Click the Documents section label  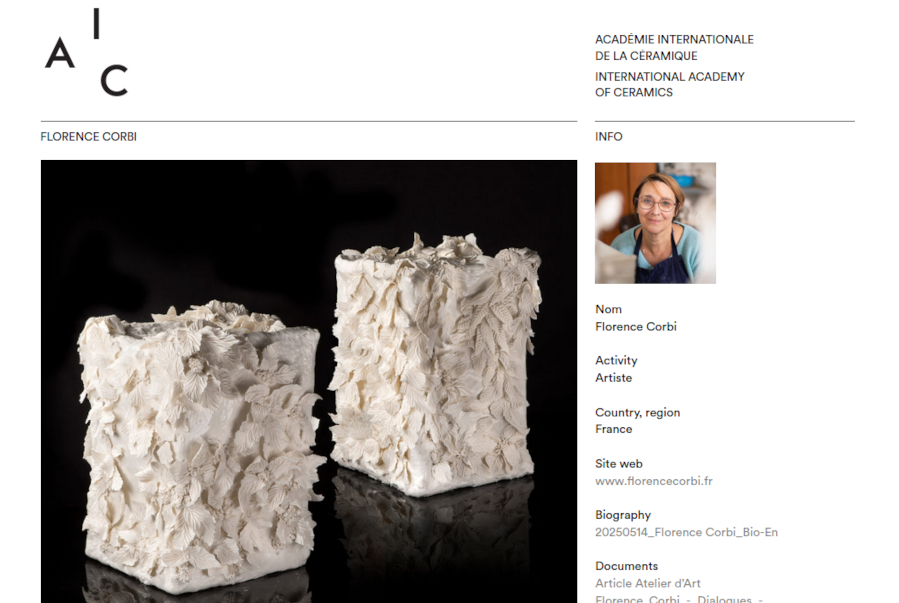click(627, 566)
